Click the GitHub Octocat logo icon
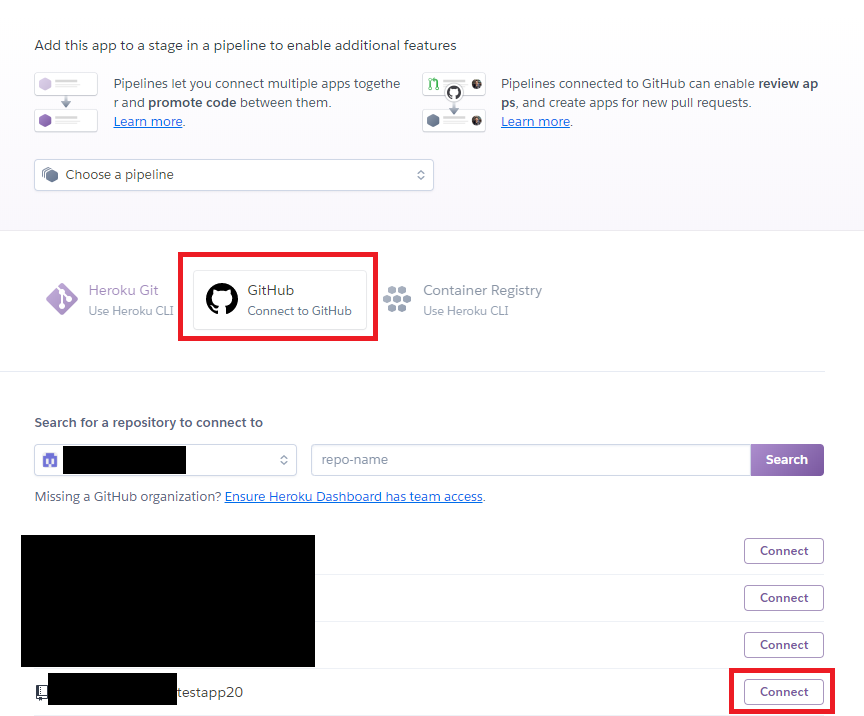The width and height of the screenshot is (864, 716). 222,299
